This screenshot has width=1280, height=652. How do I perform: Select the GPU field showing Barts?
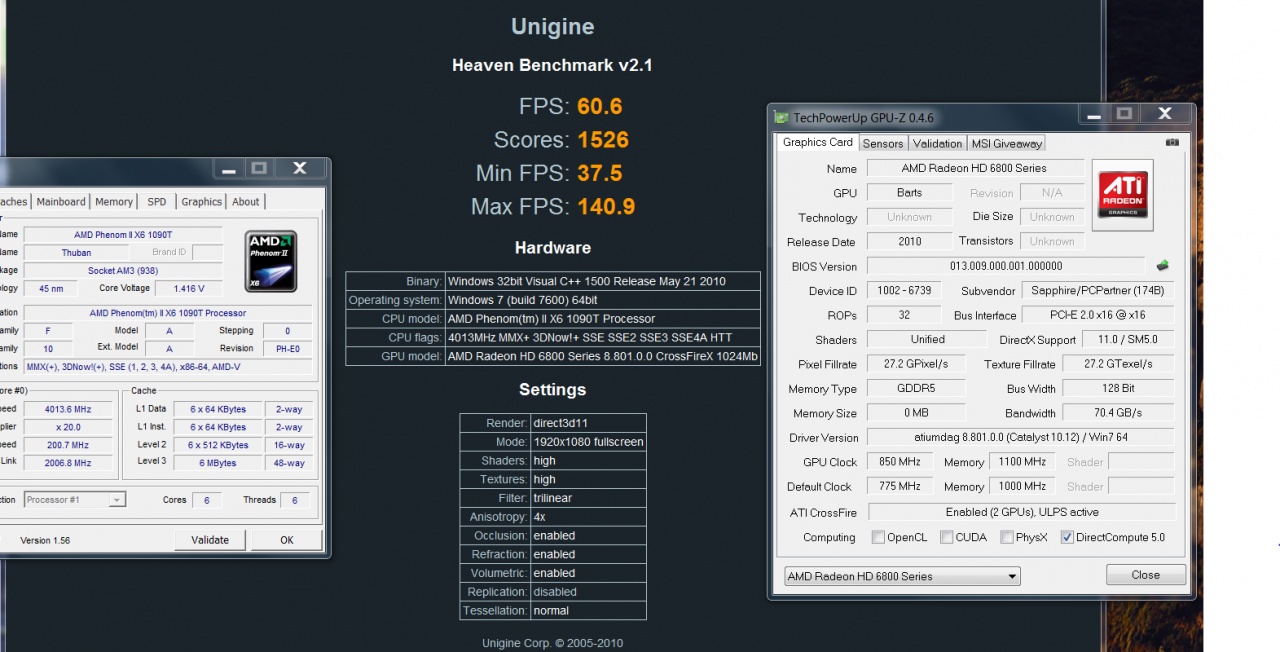pyautogui.click(x=910, y=192)
